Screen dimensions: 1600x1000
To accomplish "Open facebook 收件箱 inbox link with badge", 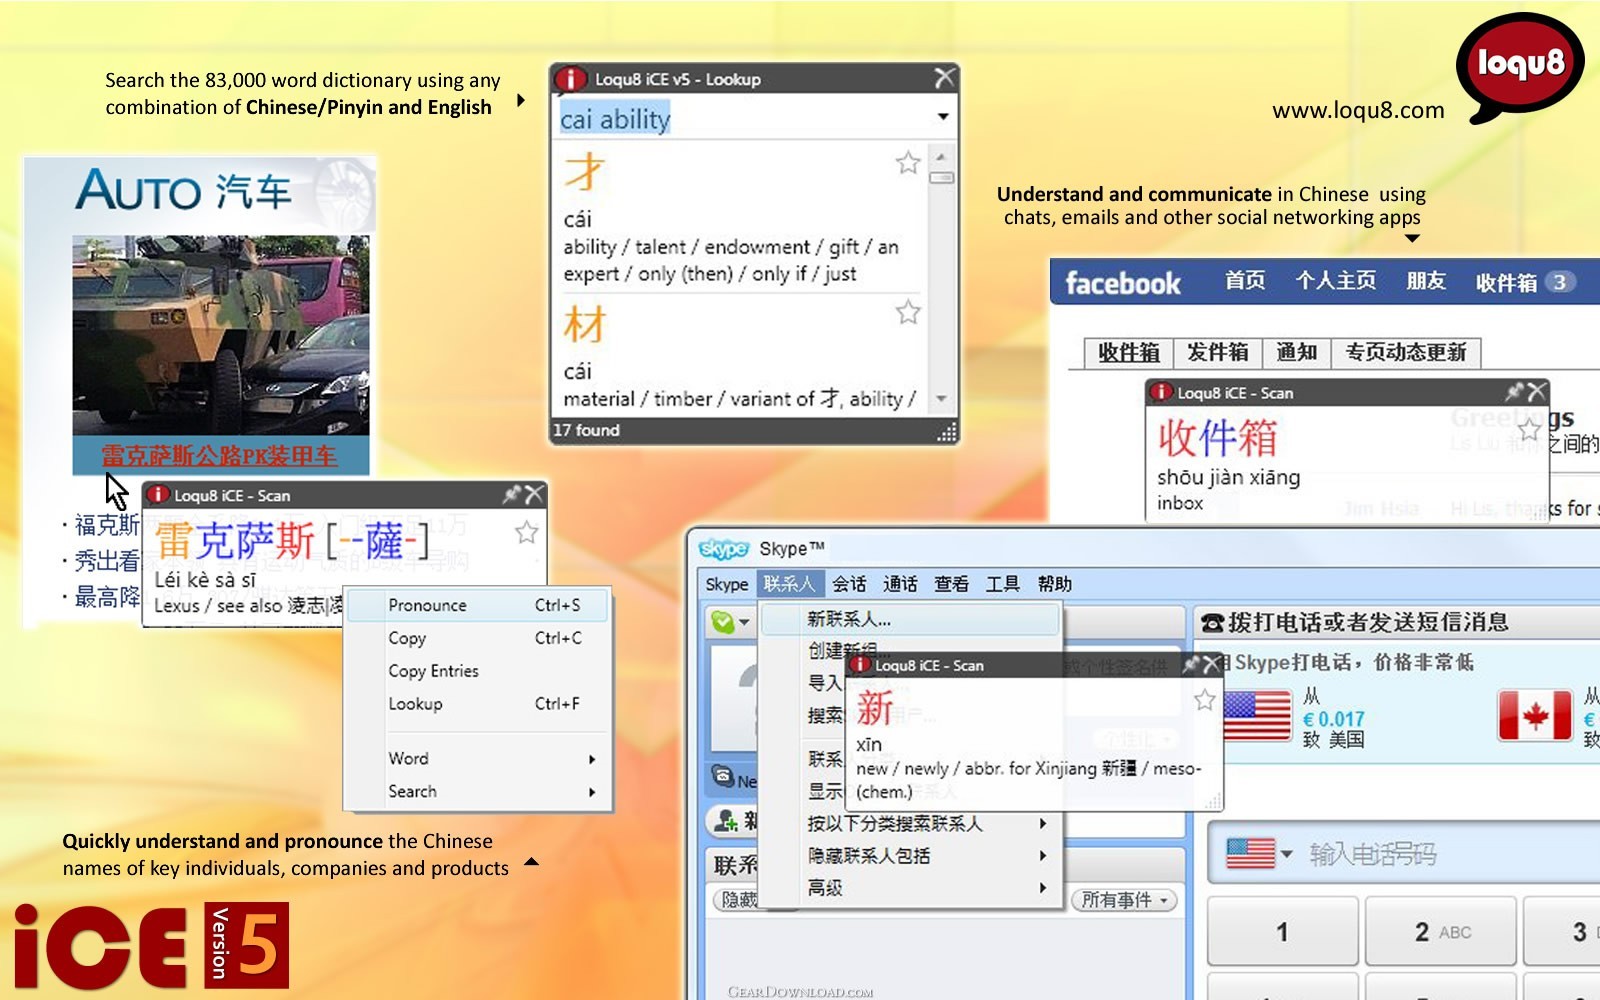I will click(x=1525, y=283).
